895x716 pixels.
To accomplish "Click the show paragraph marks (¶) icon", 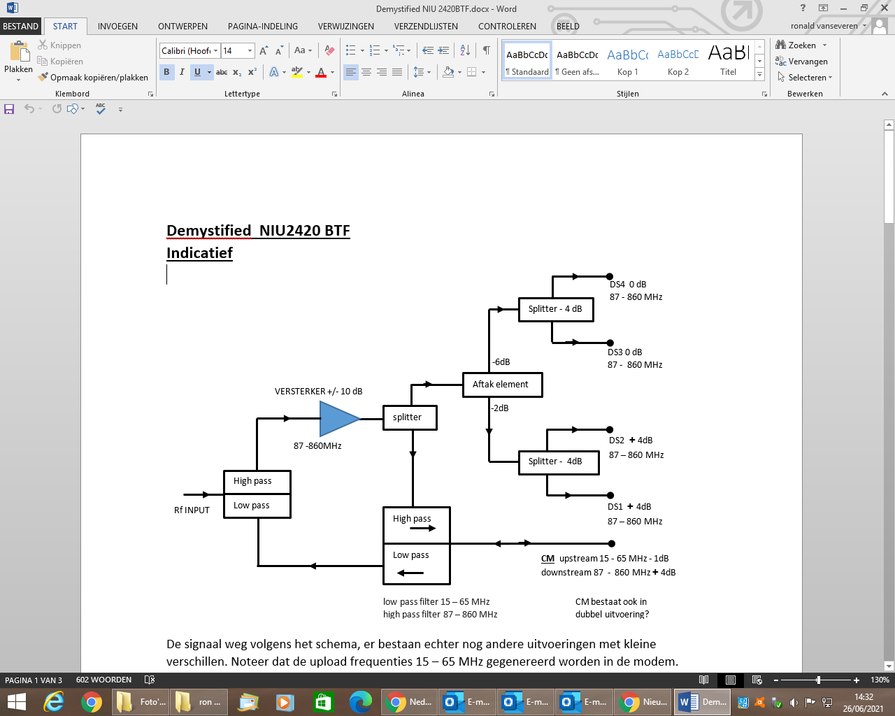I will click(x=486, y=50).
